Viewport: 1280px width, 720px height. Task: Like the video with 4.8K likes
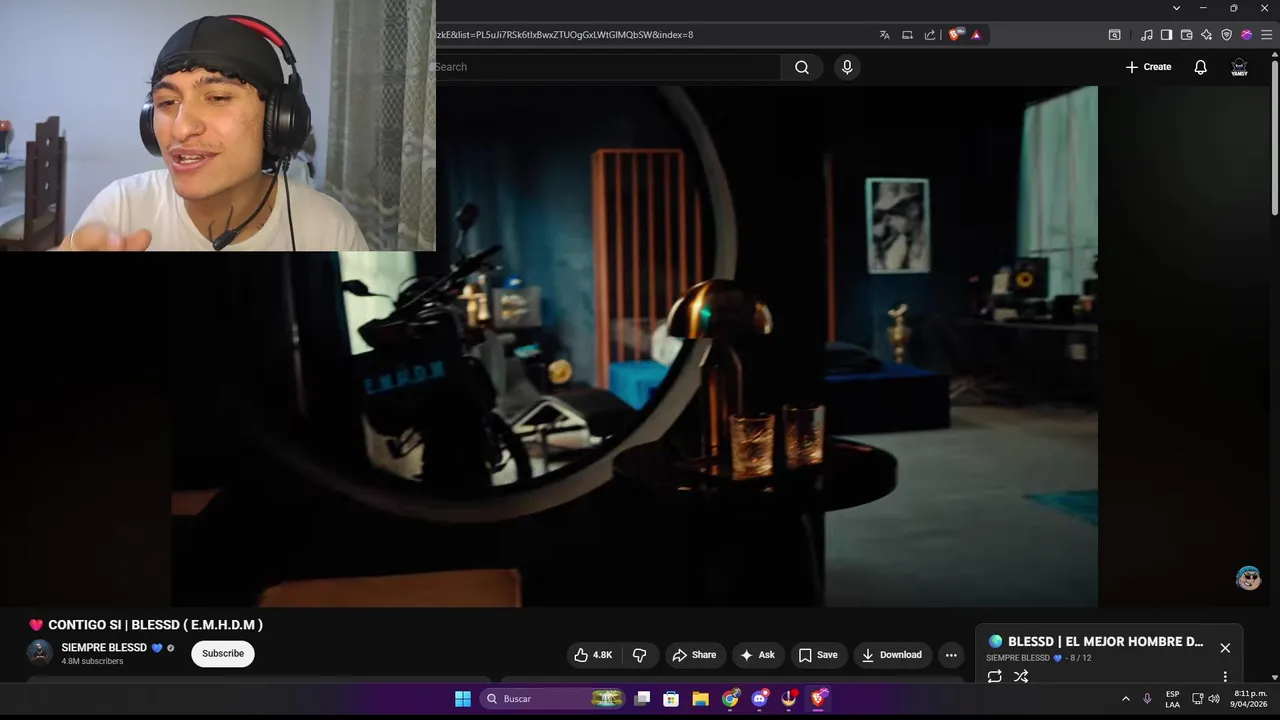point(593,655)
